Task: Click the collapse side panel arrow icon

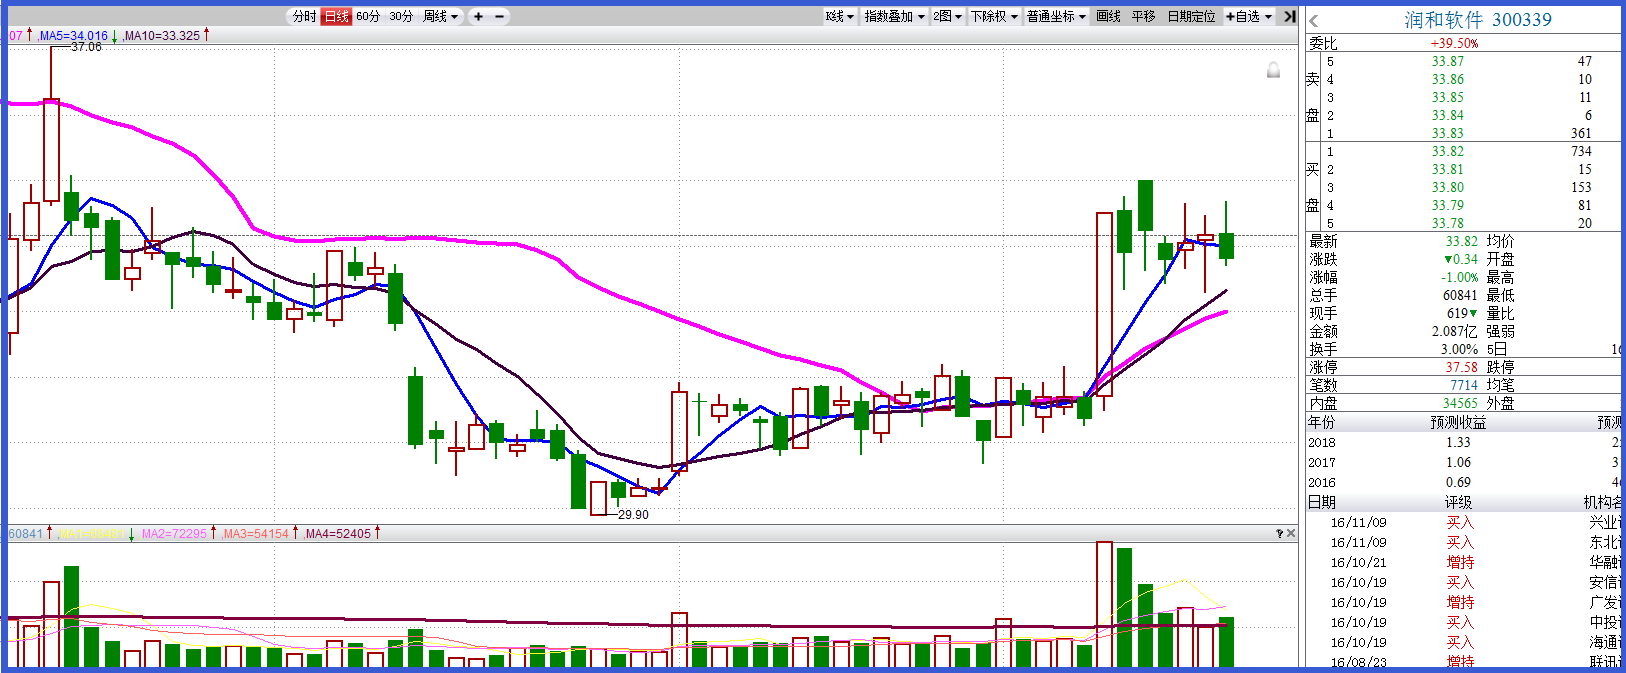Action: (x=1289, y=16)
